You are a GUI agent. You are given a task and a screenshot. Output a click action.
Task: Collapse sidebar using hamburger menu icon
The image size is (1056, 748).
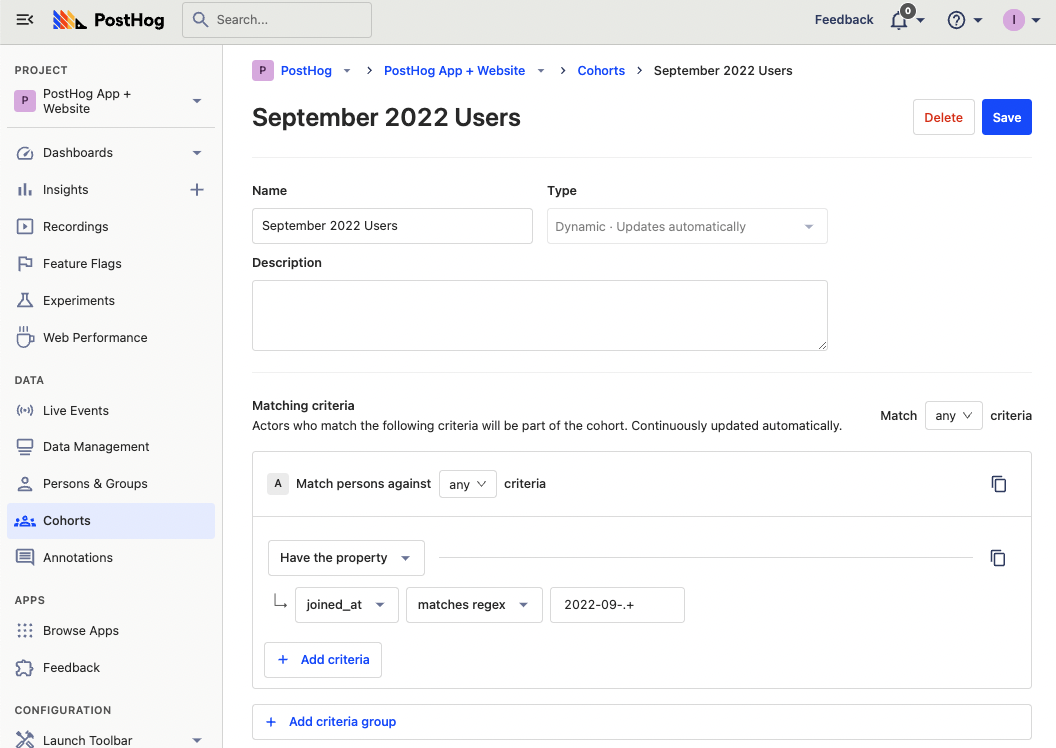point(25,20)
